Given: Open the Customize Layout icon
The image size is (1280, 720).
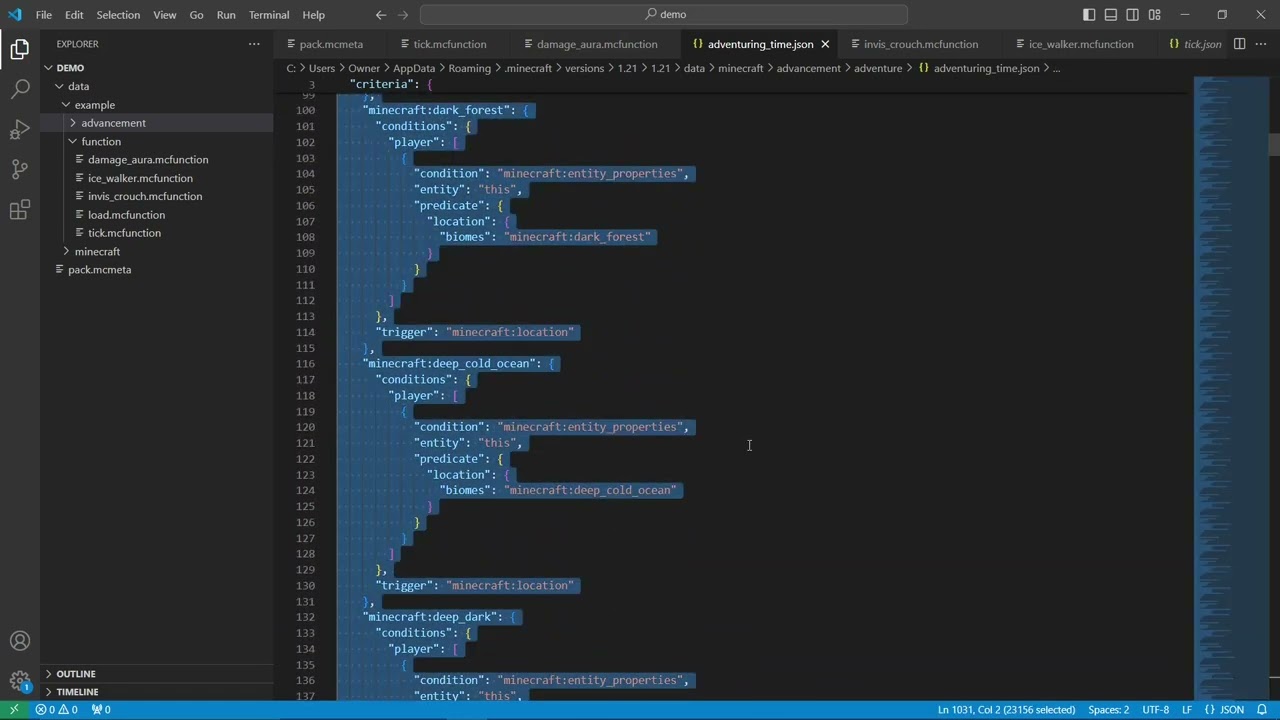Looking at the screenshot, I should coord(1155,15).
